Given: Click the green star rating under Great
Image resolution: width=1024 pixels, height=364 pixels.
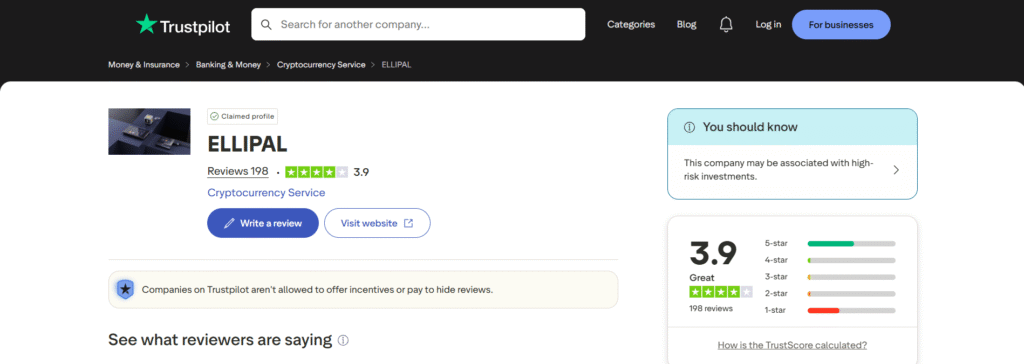Looking at the screenshot, I should pyautogui.click(x=721, y=292).
